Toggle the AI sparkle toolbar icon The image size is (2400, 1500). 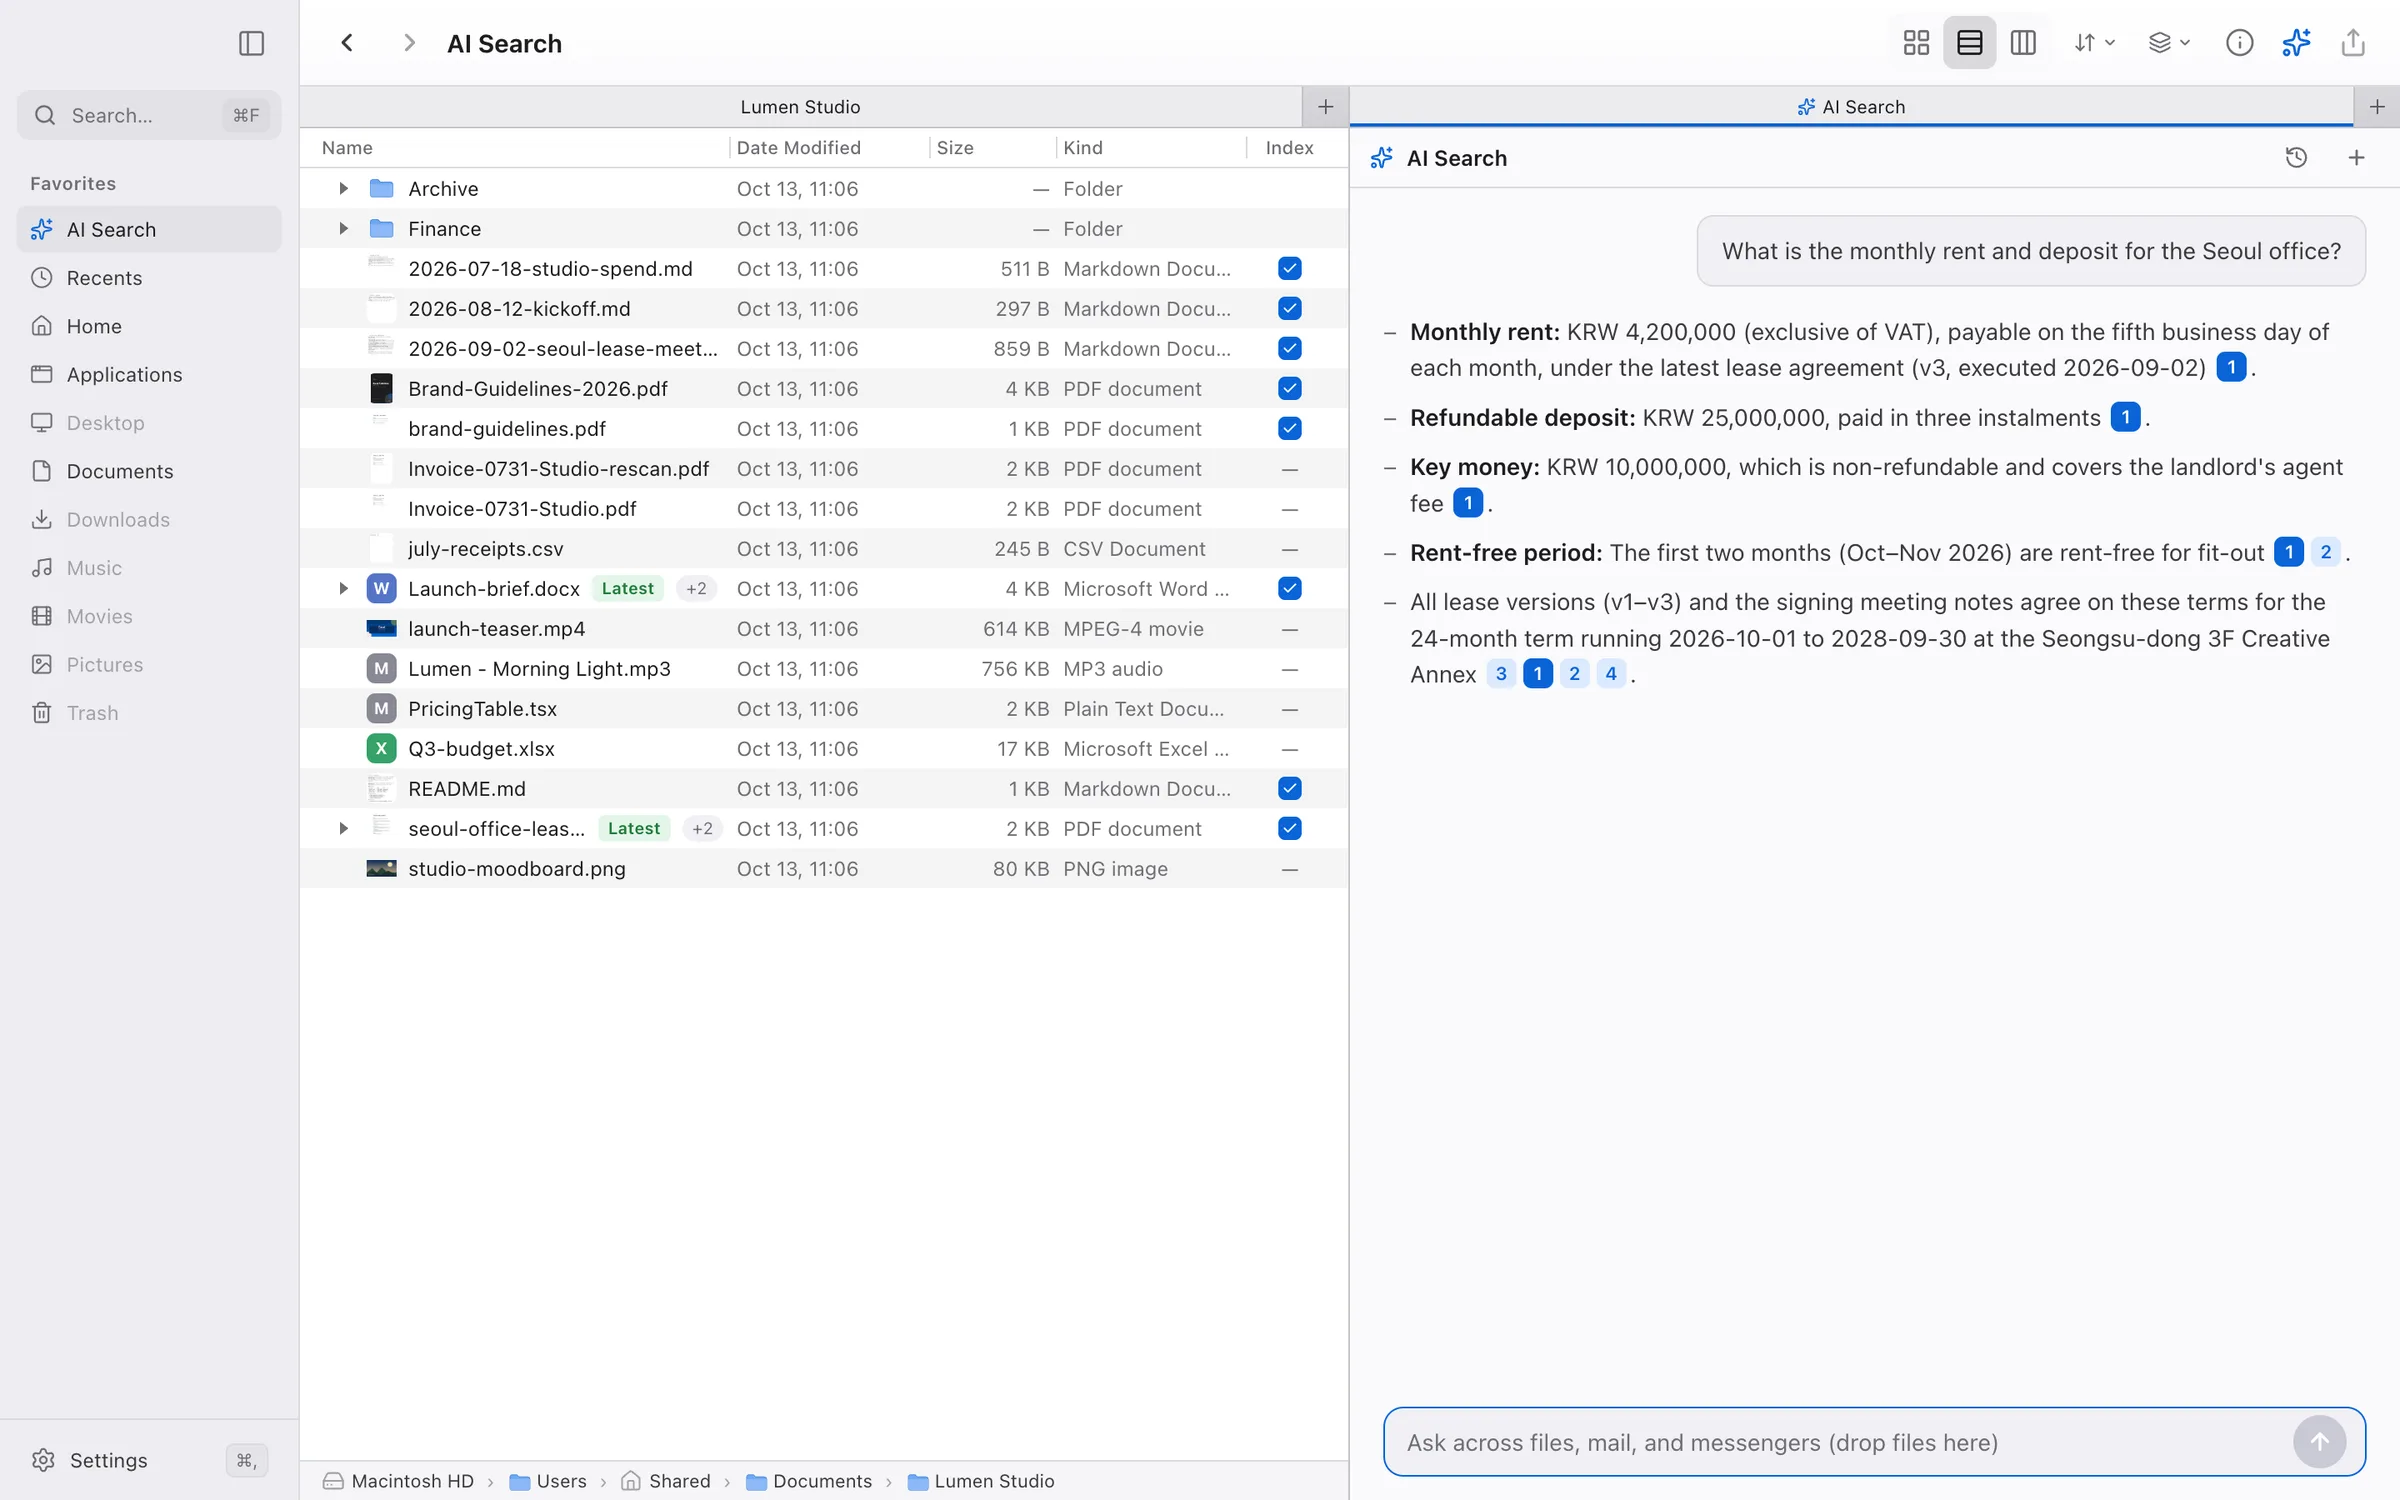[x=2296, y=43]
